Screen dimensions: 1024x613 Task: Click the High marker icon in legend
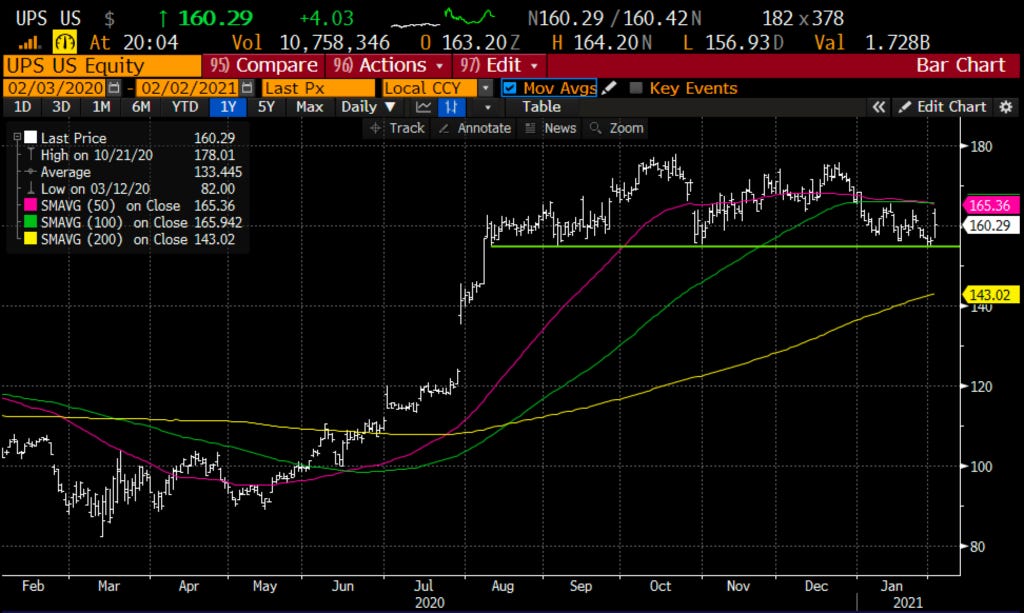pos(31,155)
